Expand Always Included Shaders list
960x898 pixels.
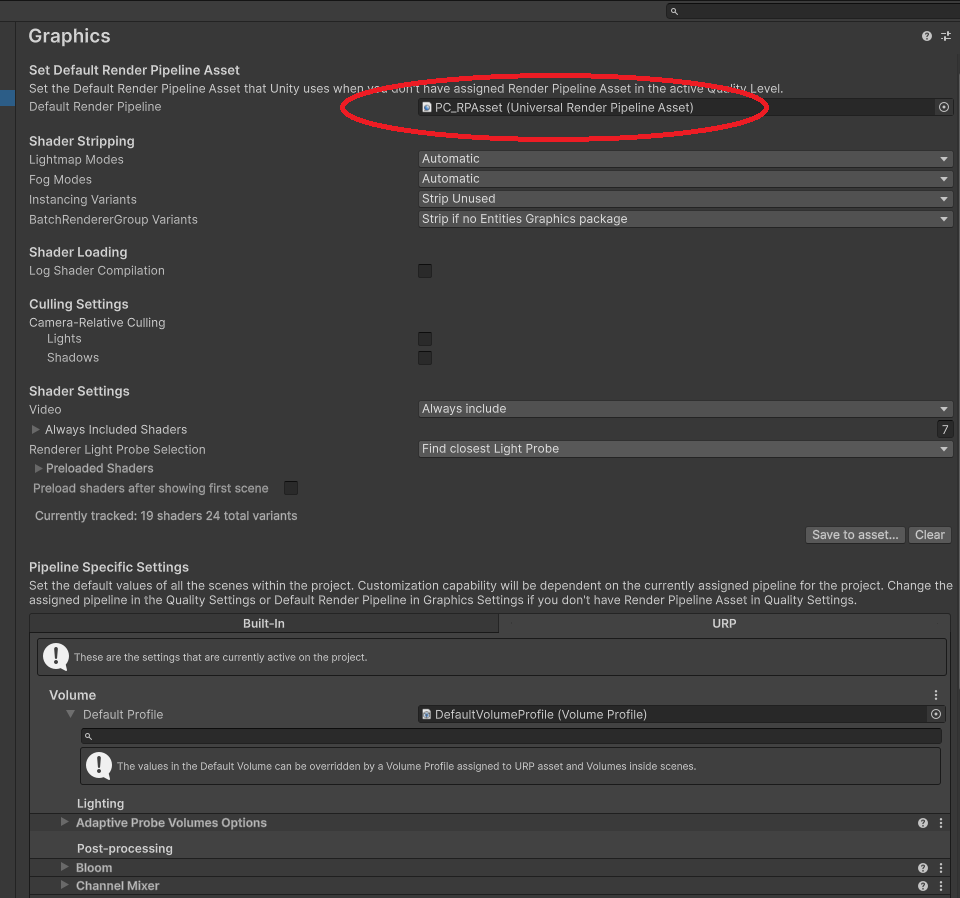click(37, 429)
